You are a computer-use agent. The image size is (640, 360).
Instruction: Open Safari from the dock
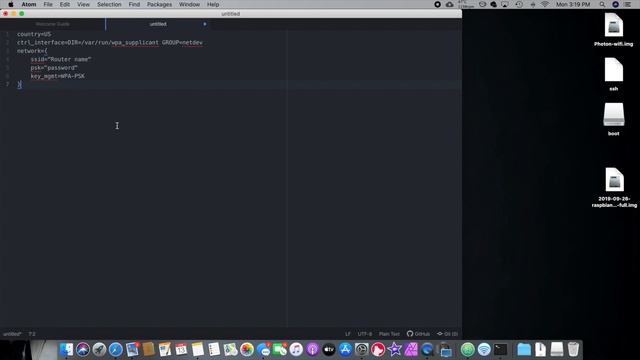116,350
